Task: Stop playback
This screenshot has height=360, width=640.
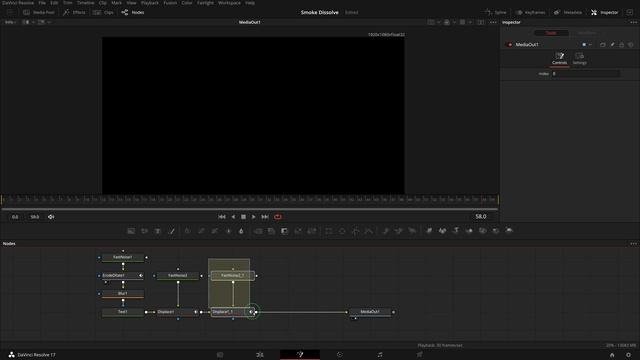Action: click(243, 217)
